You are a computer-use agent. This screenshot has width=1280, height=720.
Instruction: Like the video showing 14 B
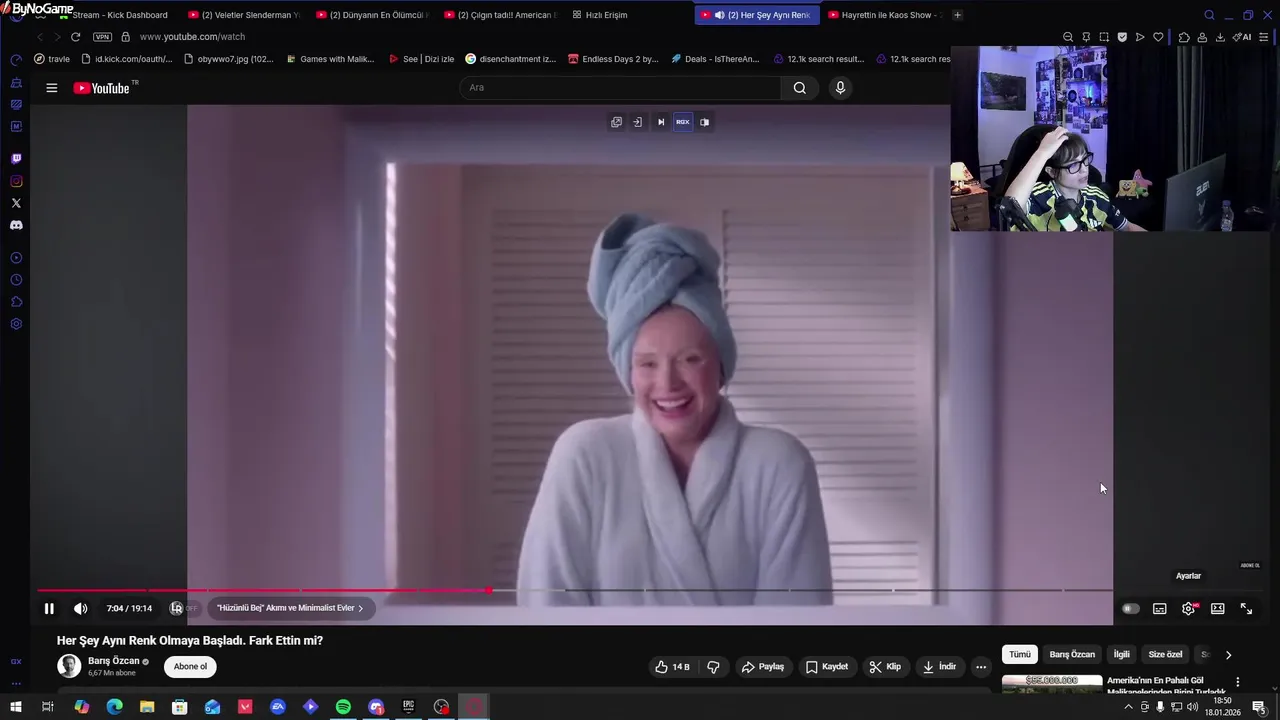(x=673, y=666)
